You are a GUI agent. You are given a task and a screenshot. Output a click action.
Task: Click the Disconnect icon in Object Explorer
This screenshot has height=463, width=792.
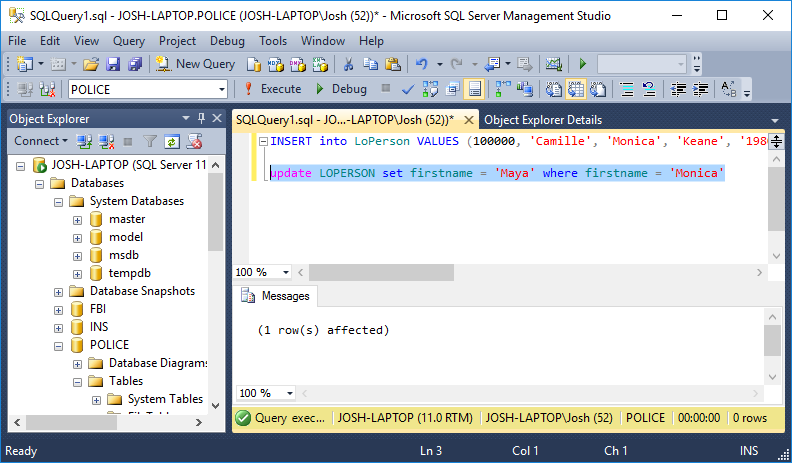click(106, 141)
